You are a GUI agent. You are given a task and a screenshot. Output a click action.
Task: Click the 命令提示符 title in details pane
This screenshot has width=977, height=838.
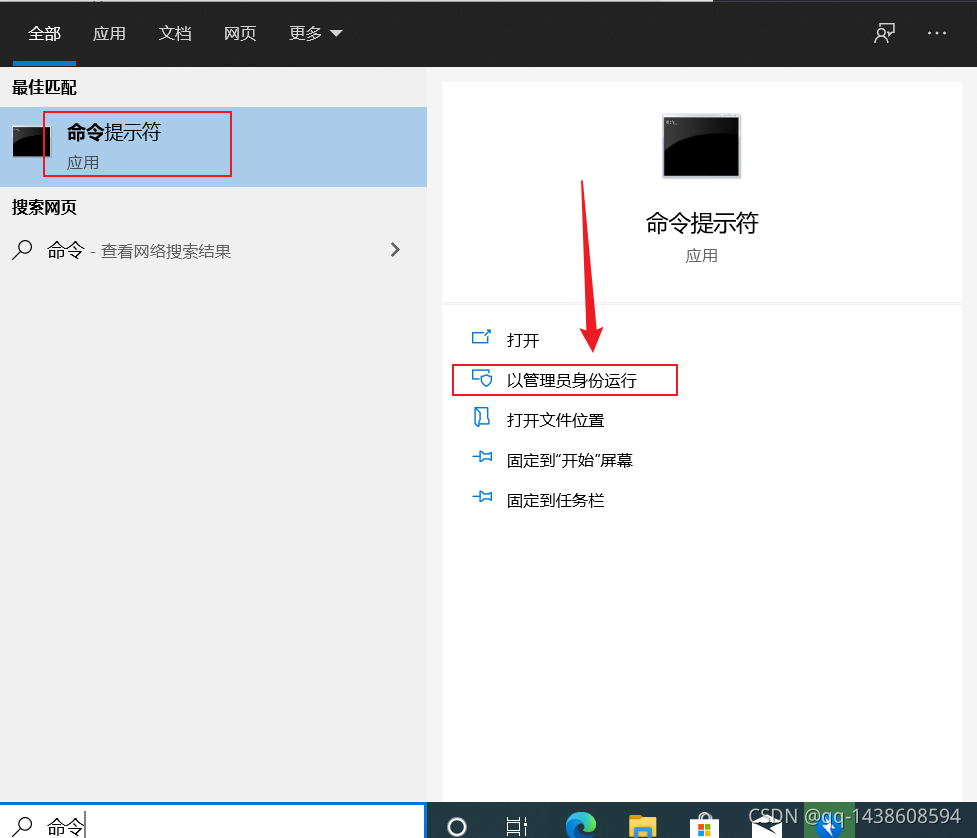[x=702, y=223]
